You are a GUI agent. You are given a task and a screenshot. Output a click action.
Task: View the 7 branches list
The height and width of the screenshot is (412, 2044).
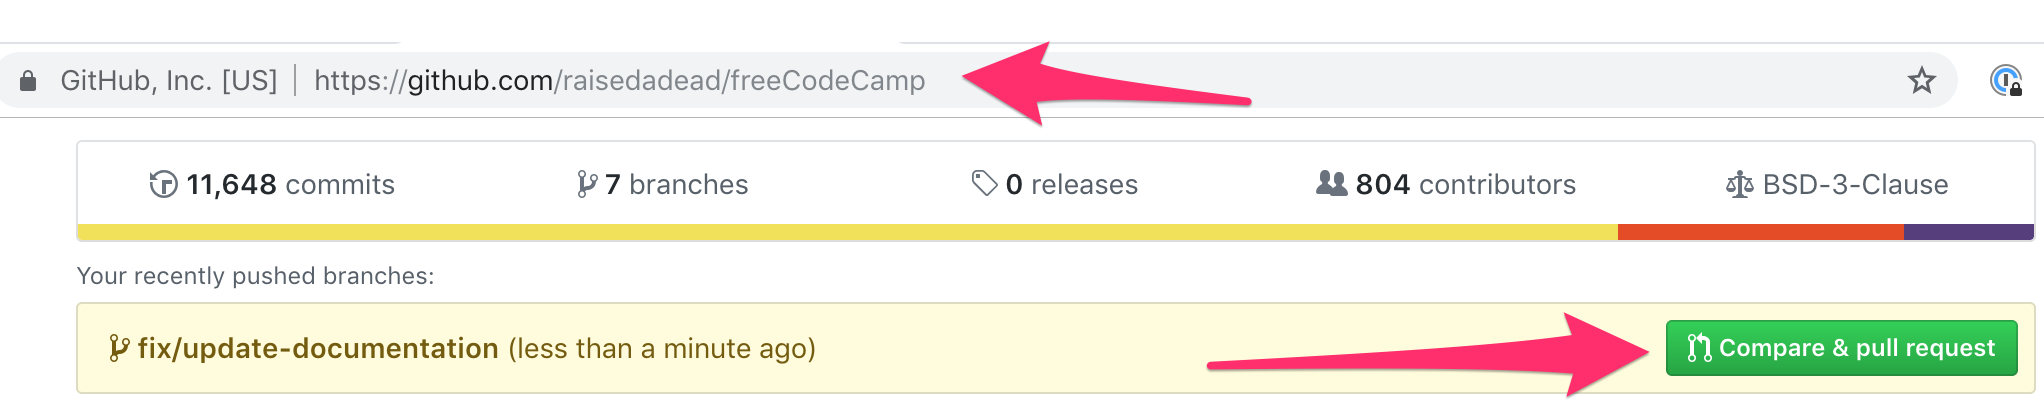coord(677,185)
